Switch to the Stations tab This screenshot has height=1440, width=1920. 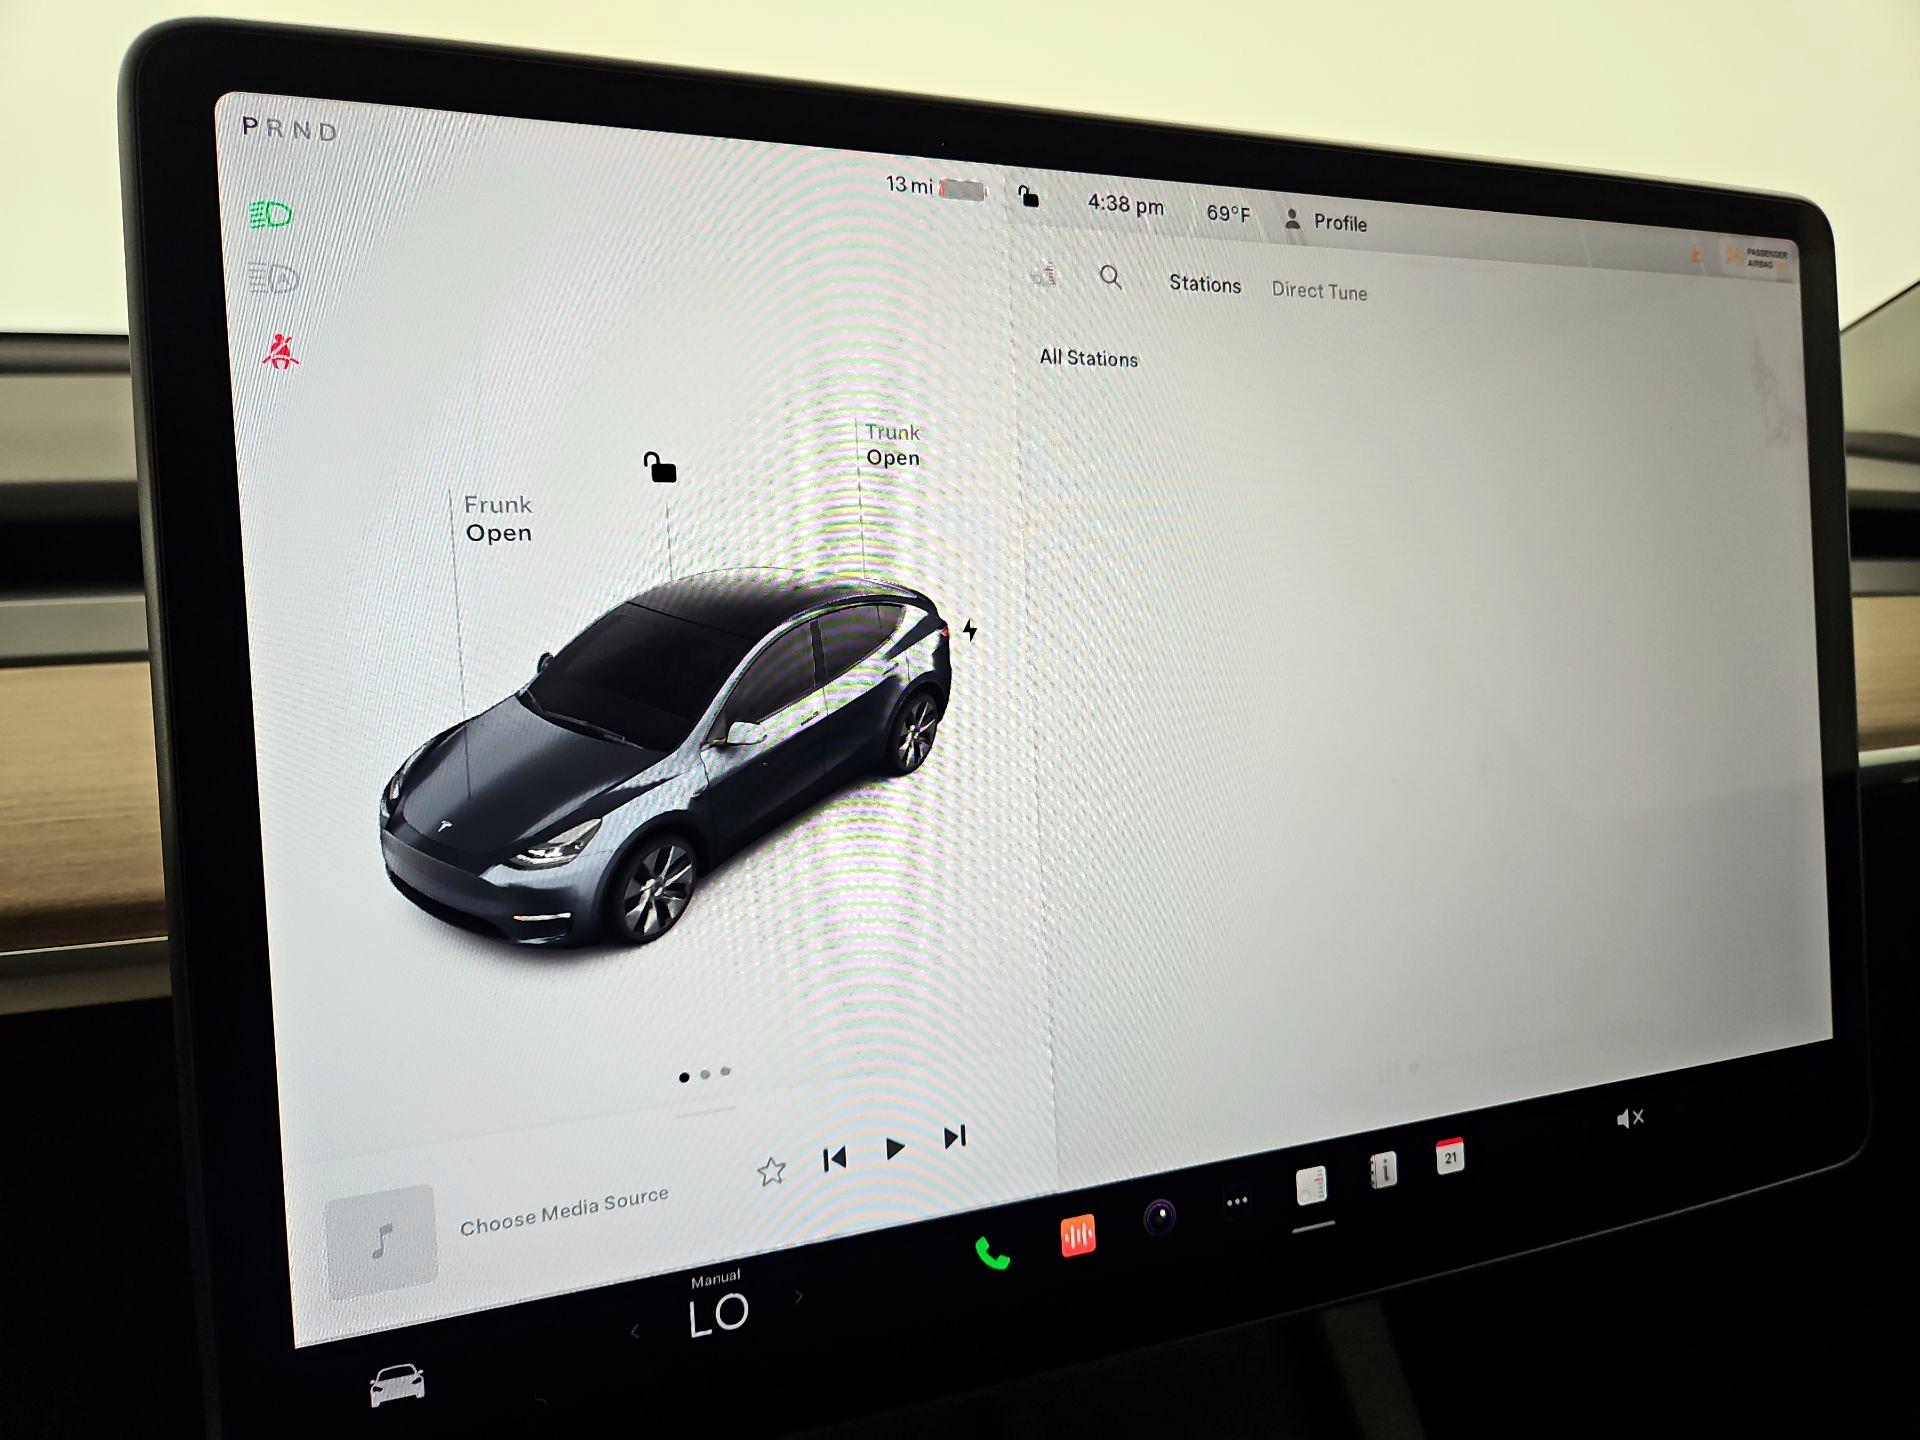click(1205, 284)
